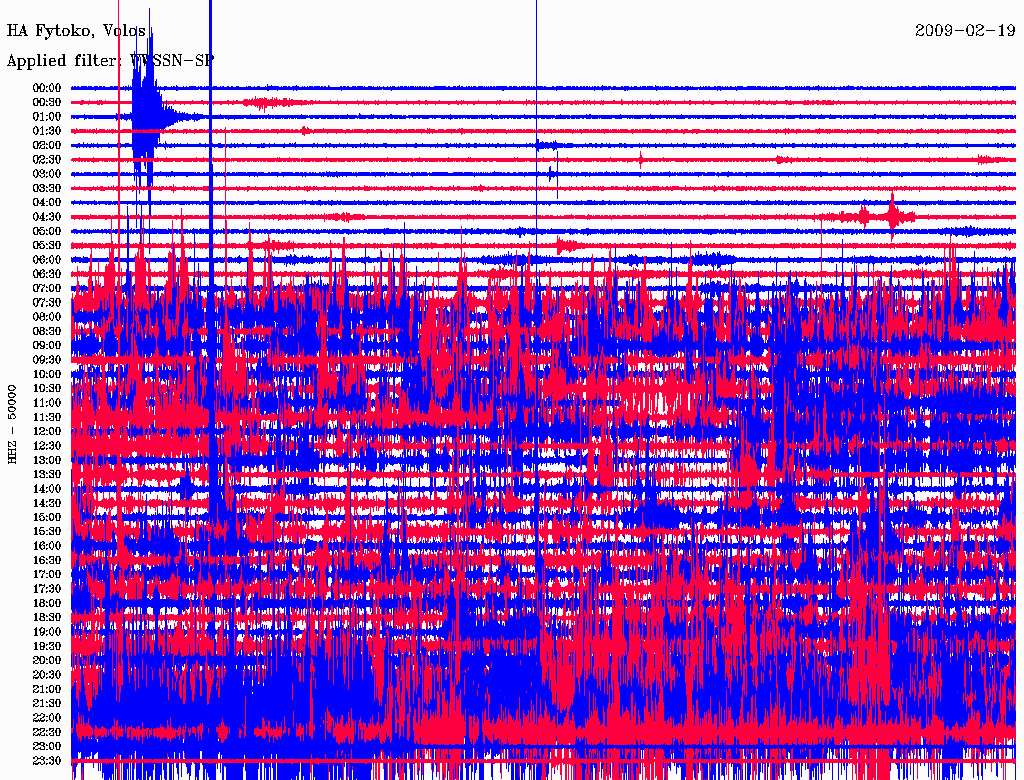Select the 12:30 time label
This screenshot has height=780, width=1024.
(x=47, y=446)
